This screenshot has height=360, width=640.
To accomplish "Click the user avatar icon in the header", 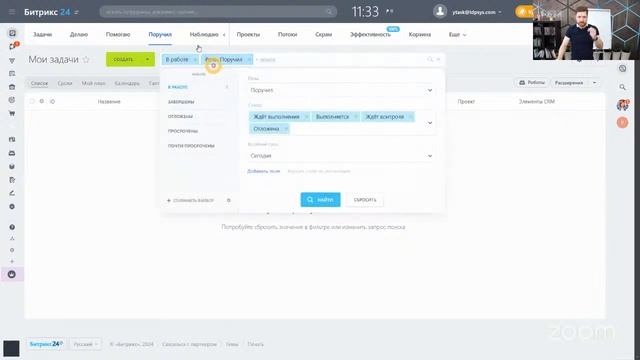I will pyautogui.click(x=440, y=11).
